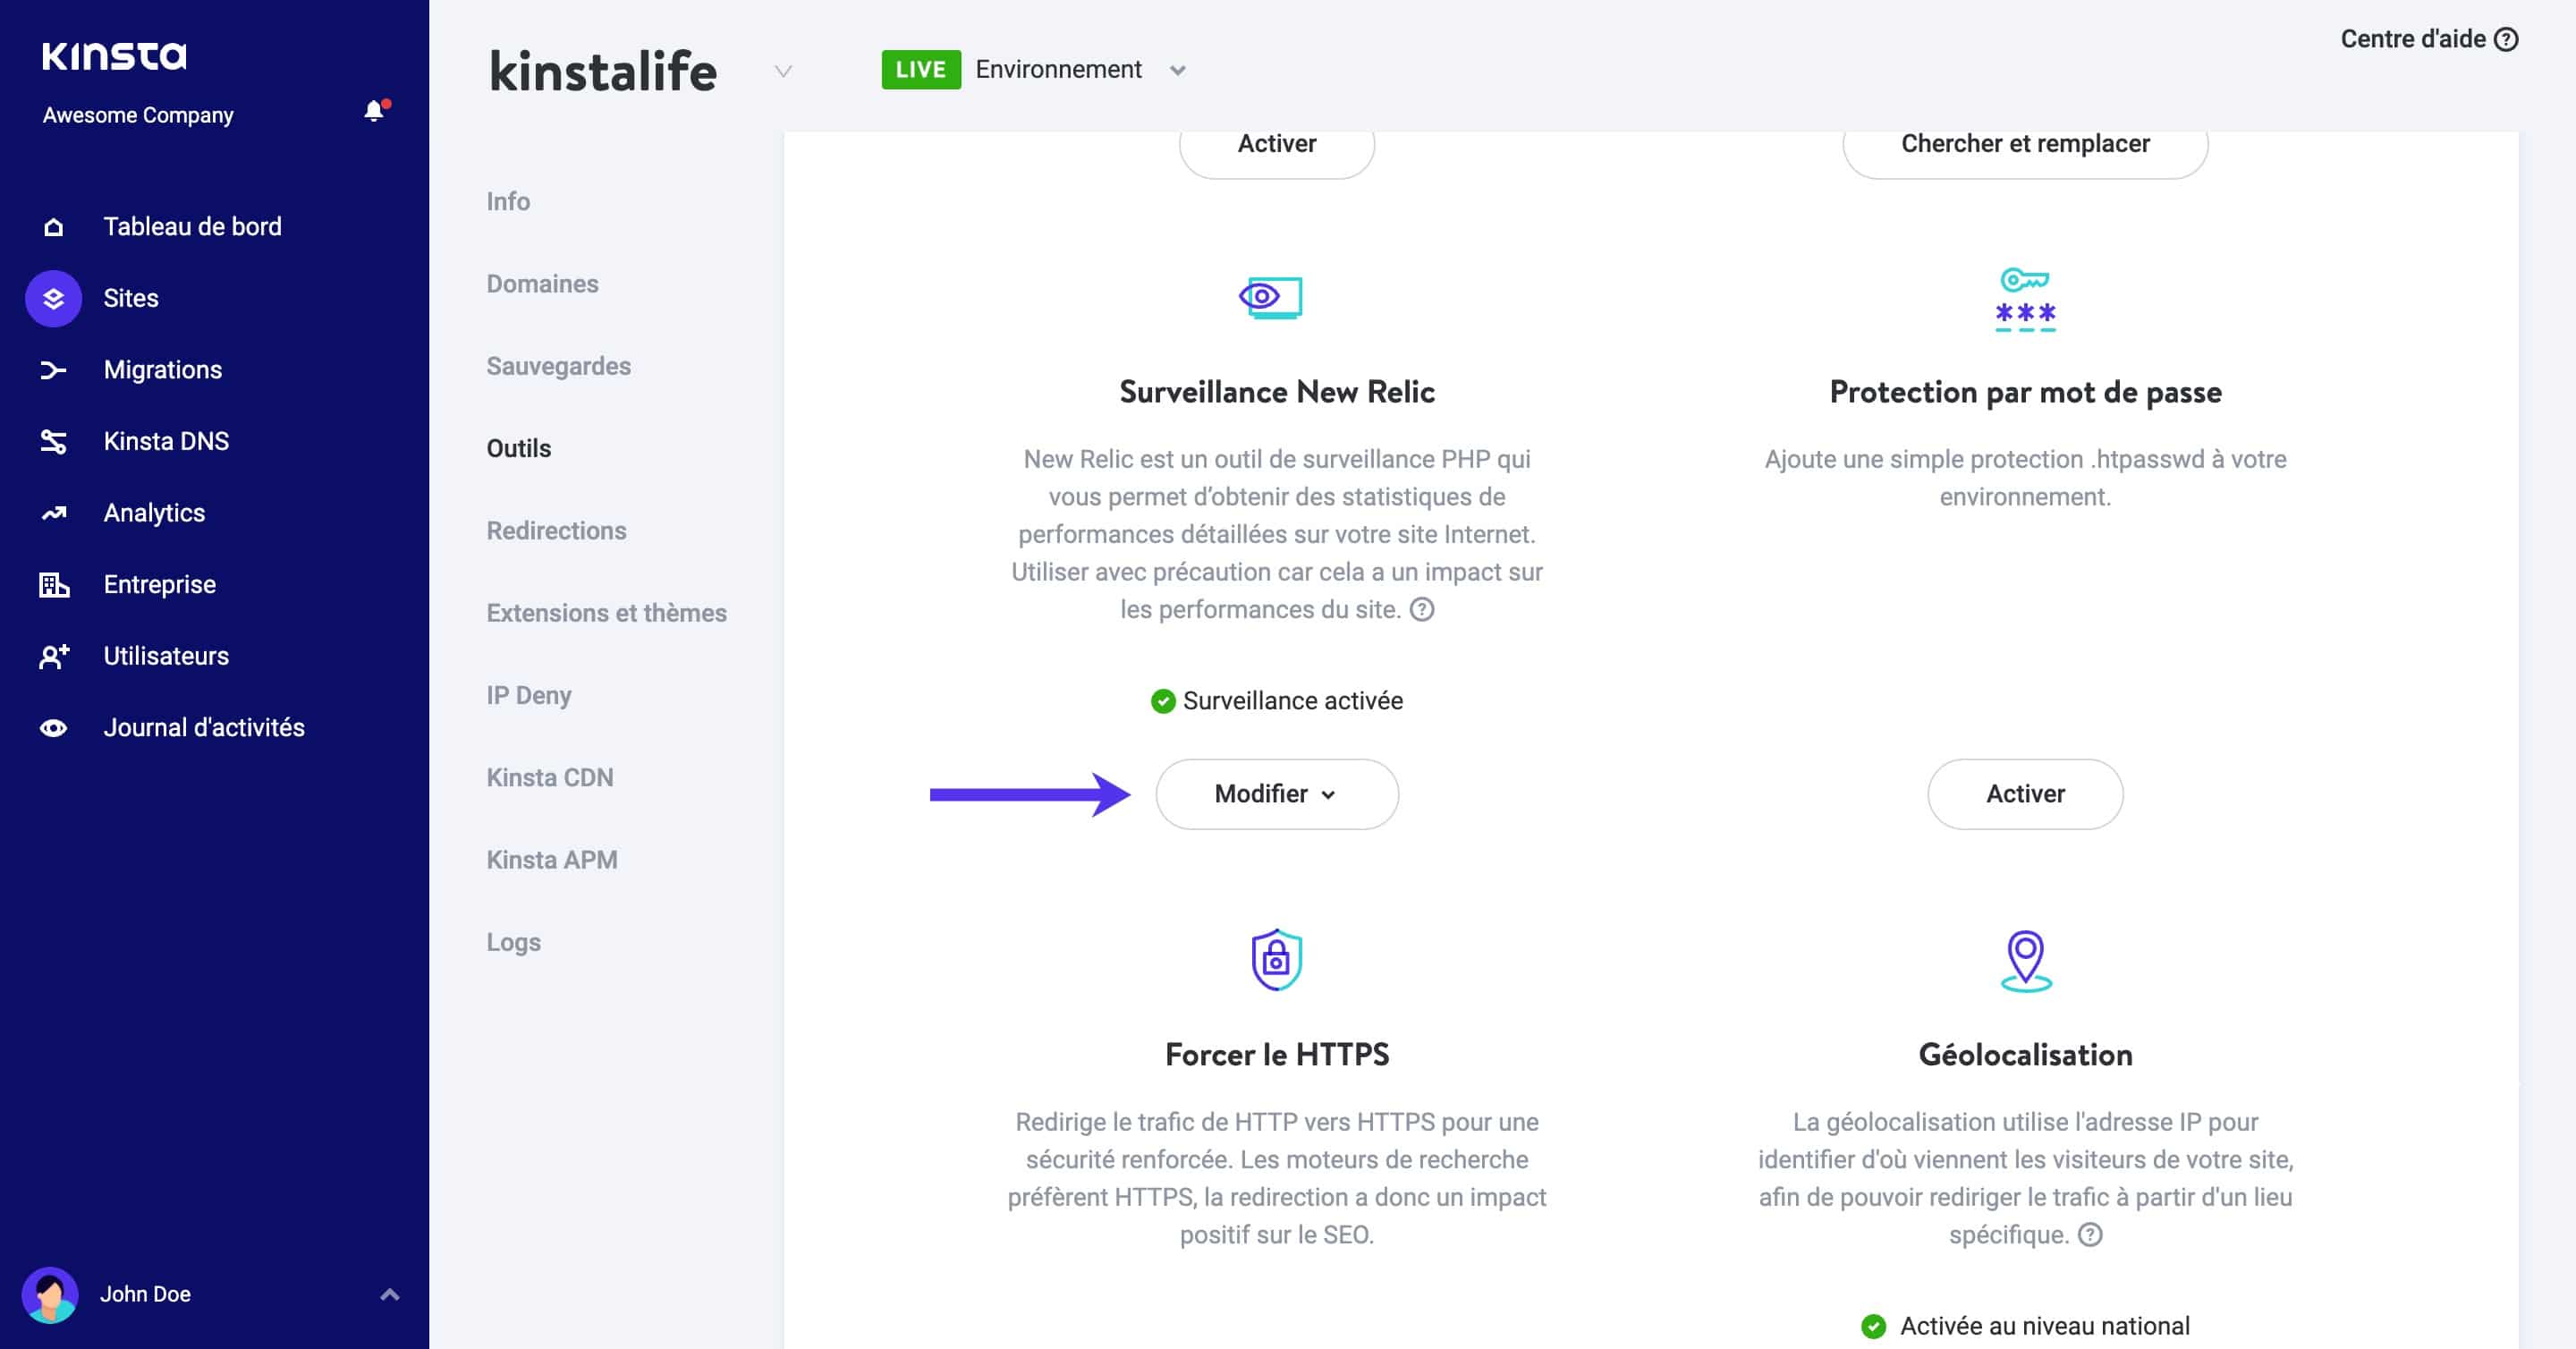Click the Kinsta DNS sidebar icon
The width and height of the screenshot is (2576, 1349).
(x=52, y=440)
